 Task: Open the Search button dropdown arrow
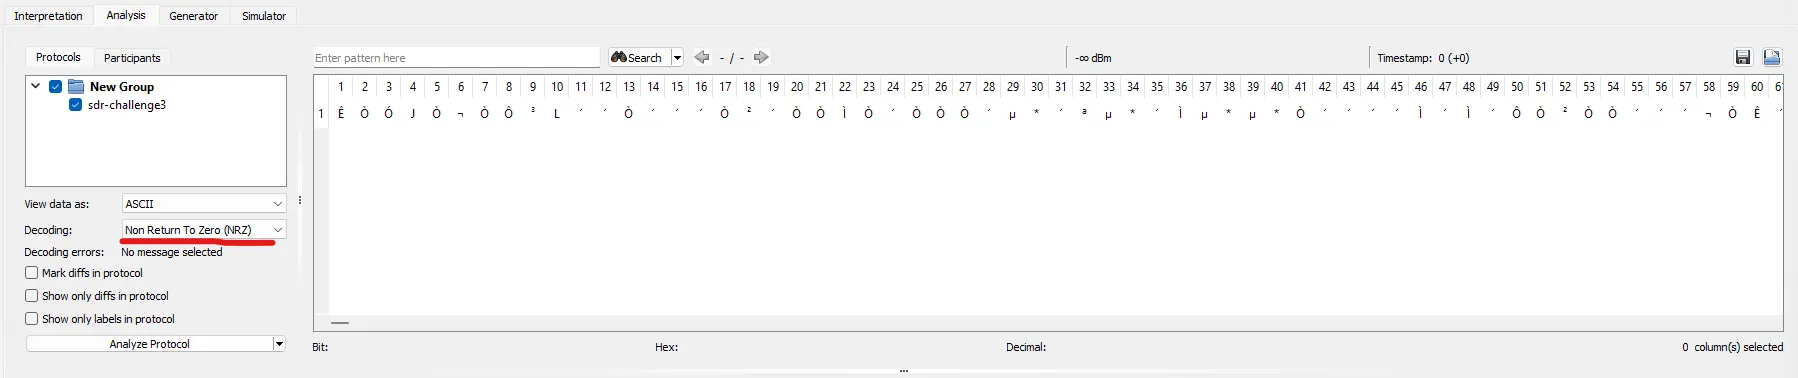click(x=677, y=58)
